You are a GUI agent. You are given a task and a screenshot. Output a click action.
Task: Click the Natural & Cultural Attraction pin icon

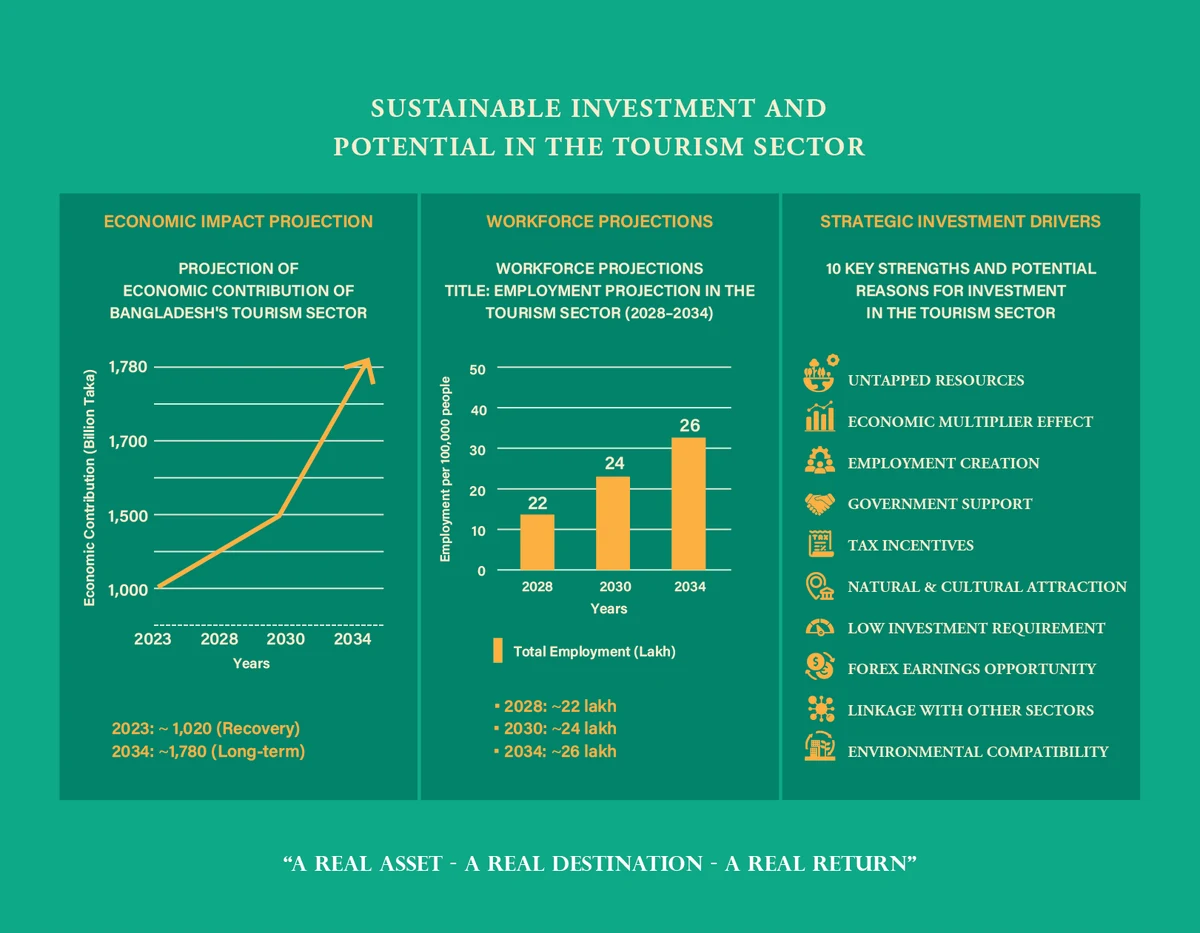tap(820, 586)
